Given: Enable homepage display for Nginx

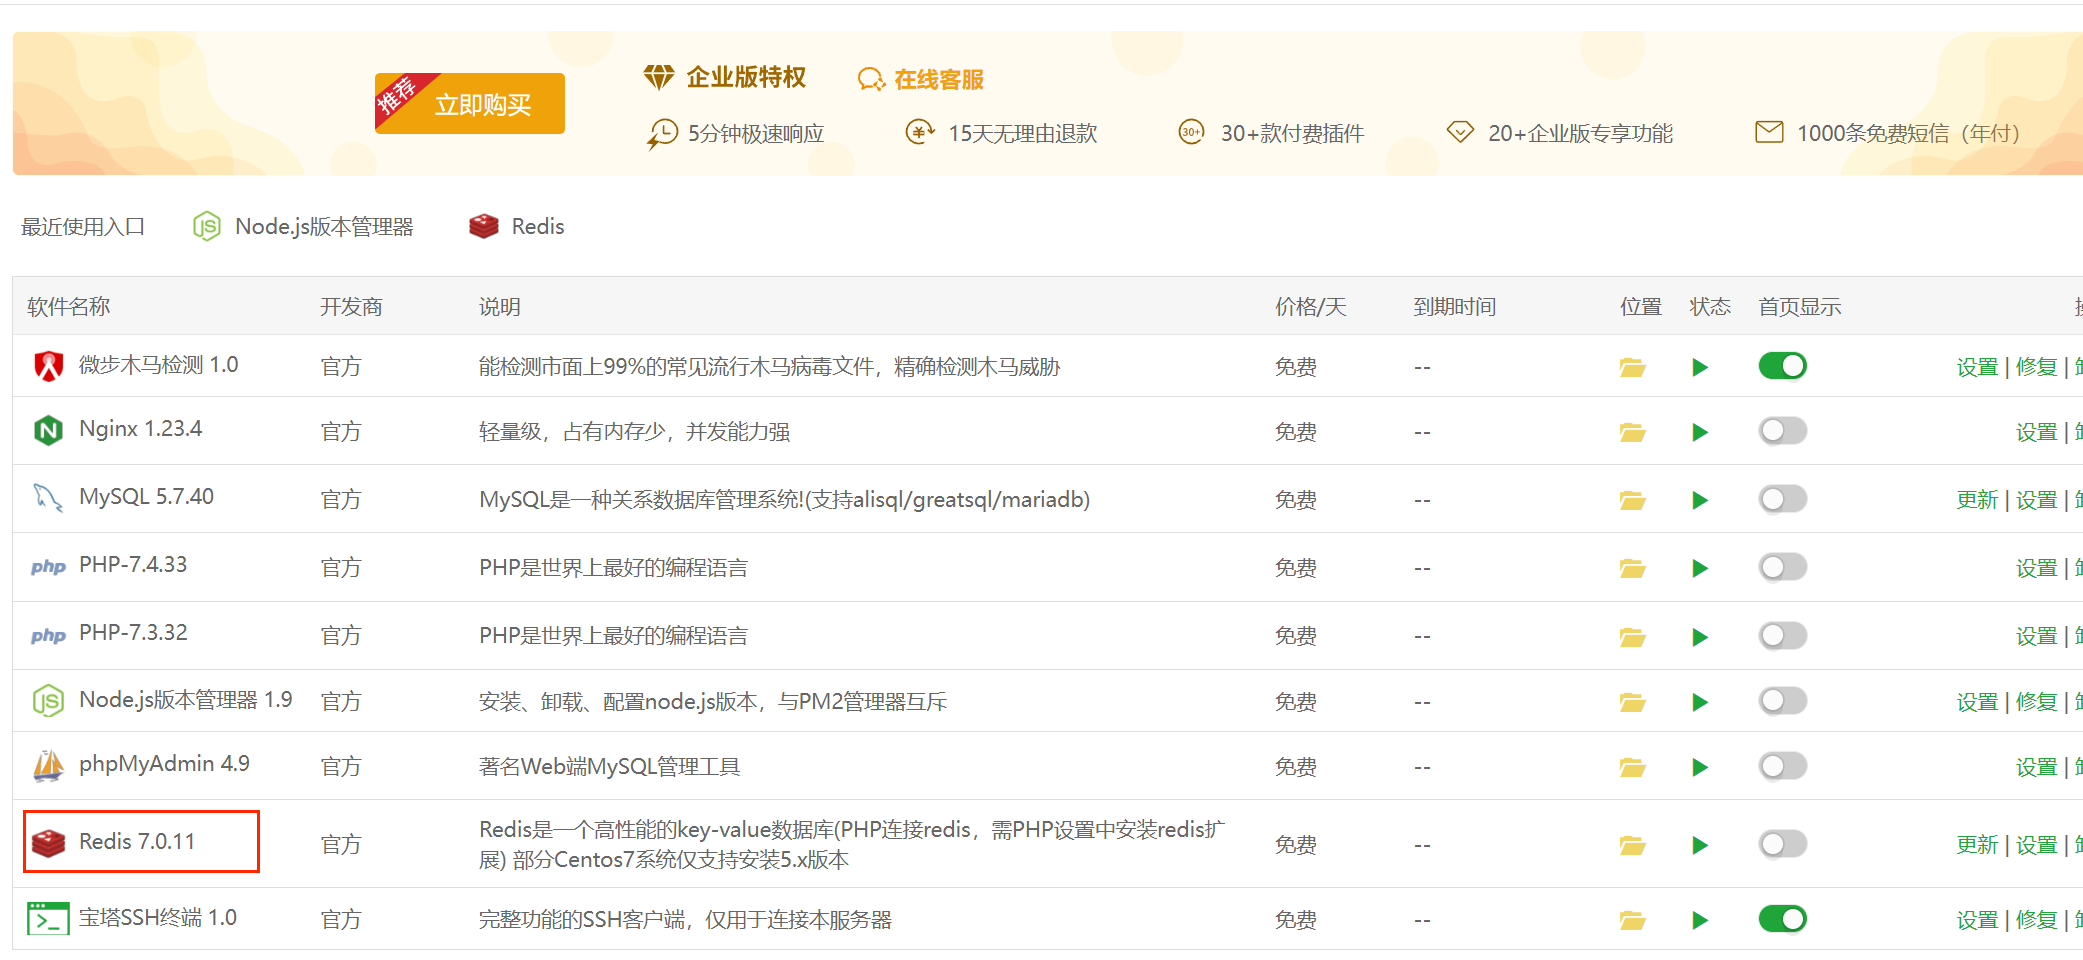Looking at the screenshot, I should 1782,431.
